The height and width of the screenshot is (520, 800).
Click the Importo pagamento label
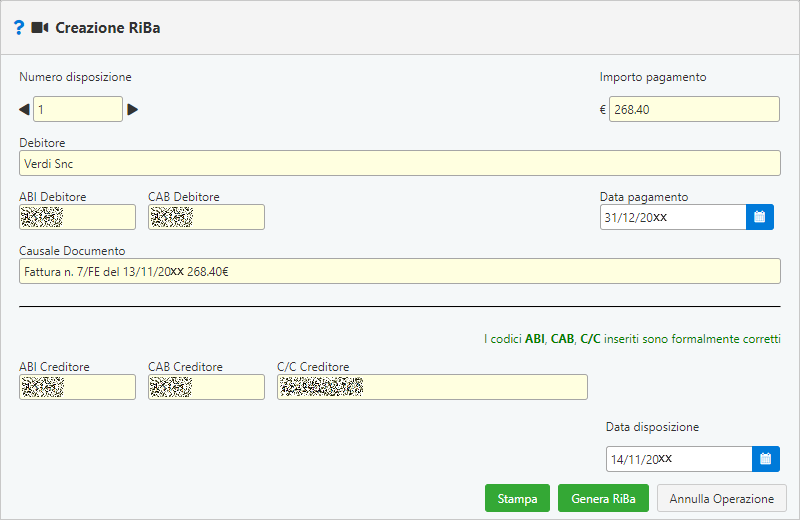pos(653,77)
